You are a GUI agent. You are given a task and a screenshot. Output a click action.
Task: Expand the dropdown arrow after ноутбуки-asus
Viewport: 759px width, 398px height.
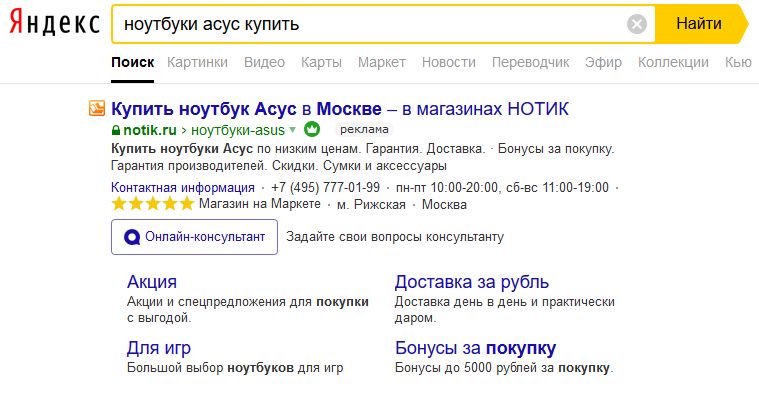[292, 130]
